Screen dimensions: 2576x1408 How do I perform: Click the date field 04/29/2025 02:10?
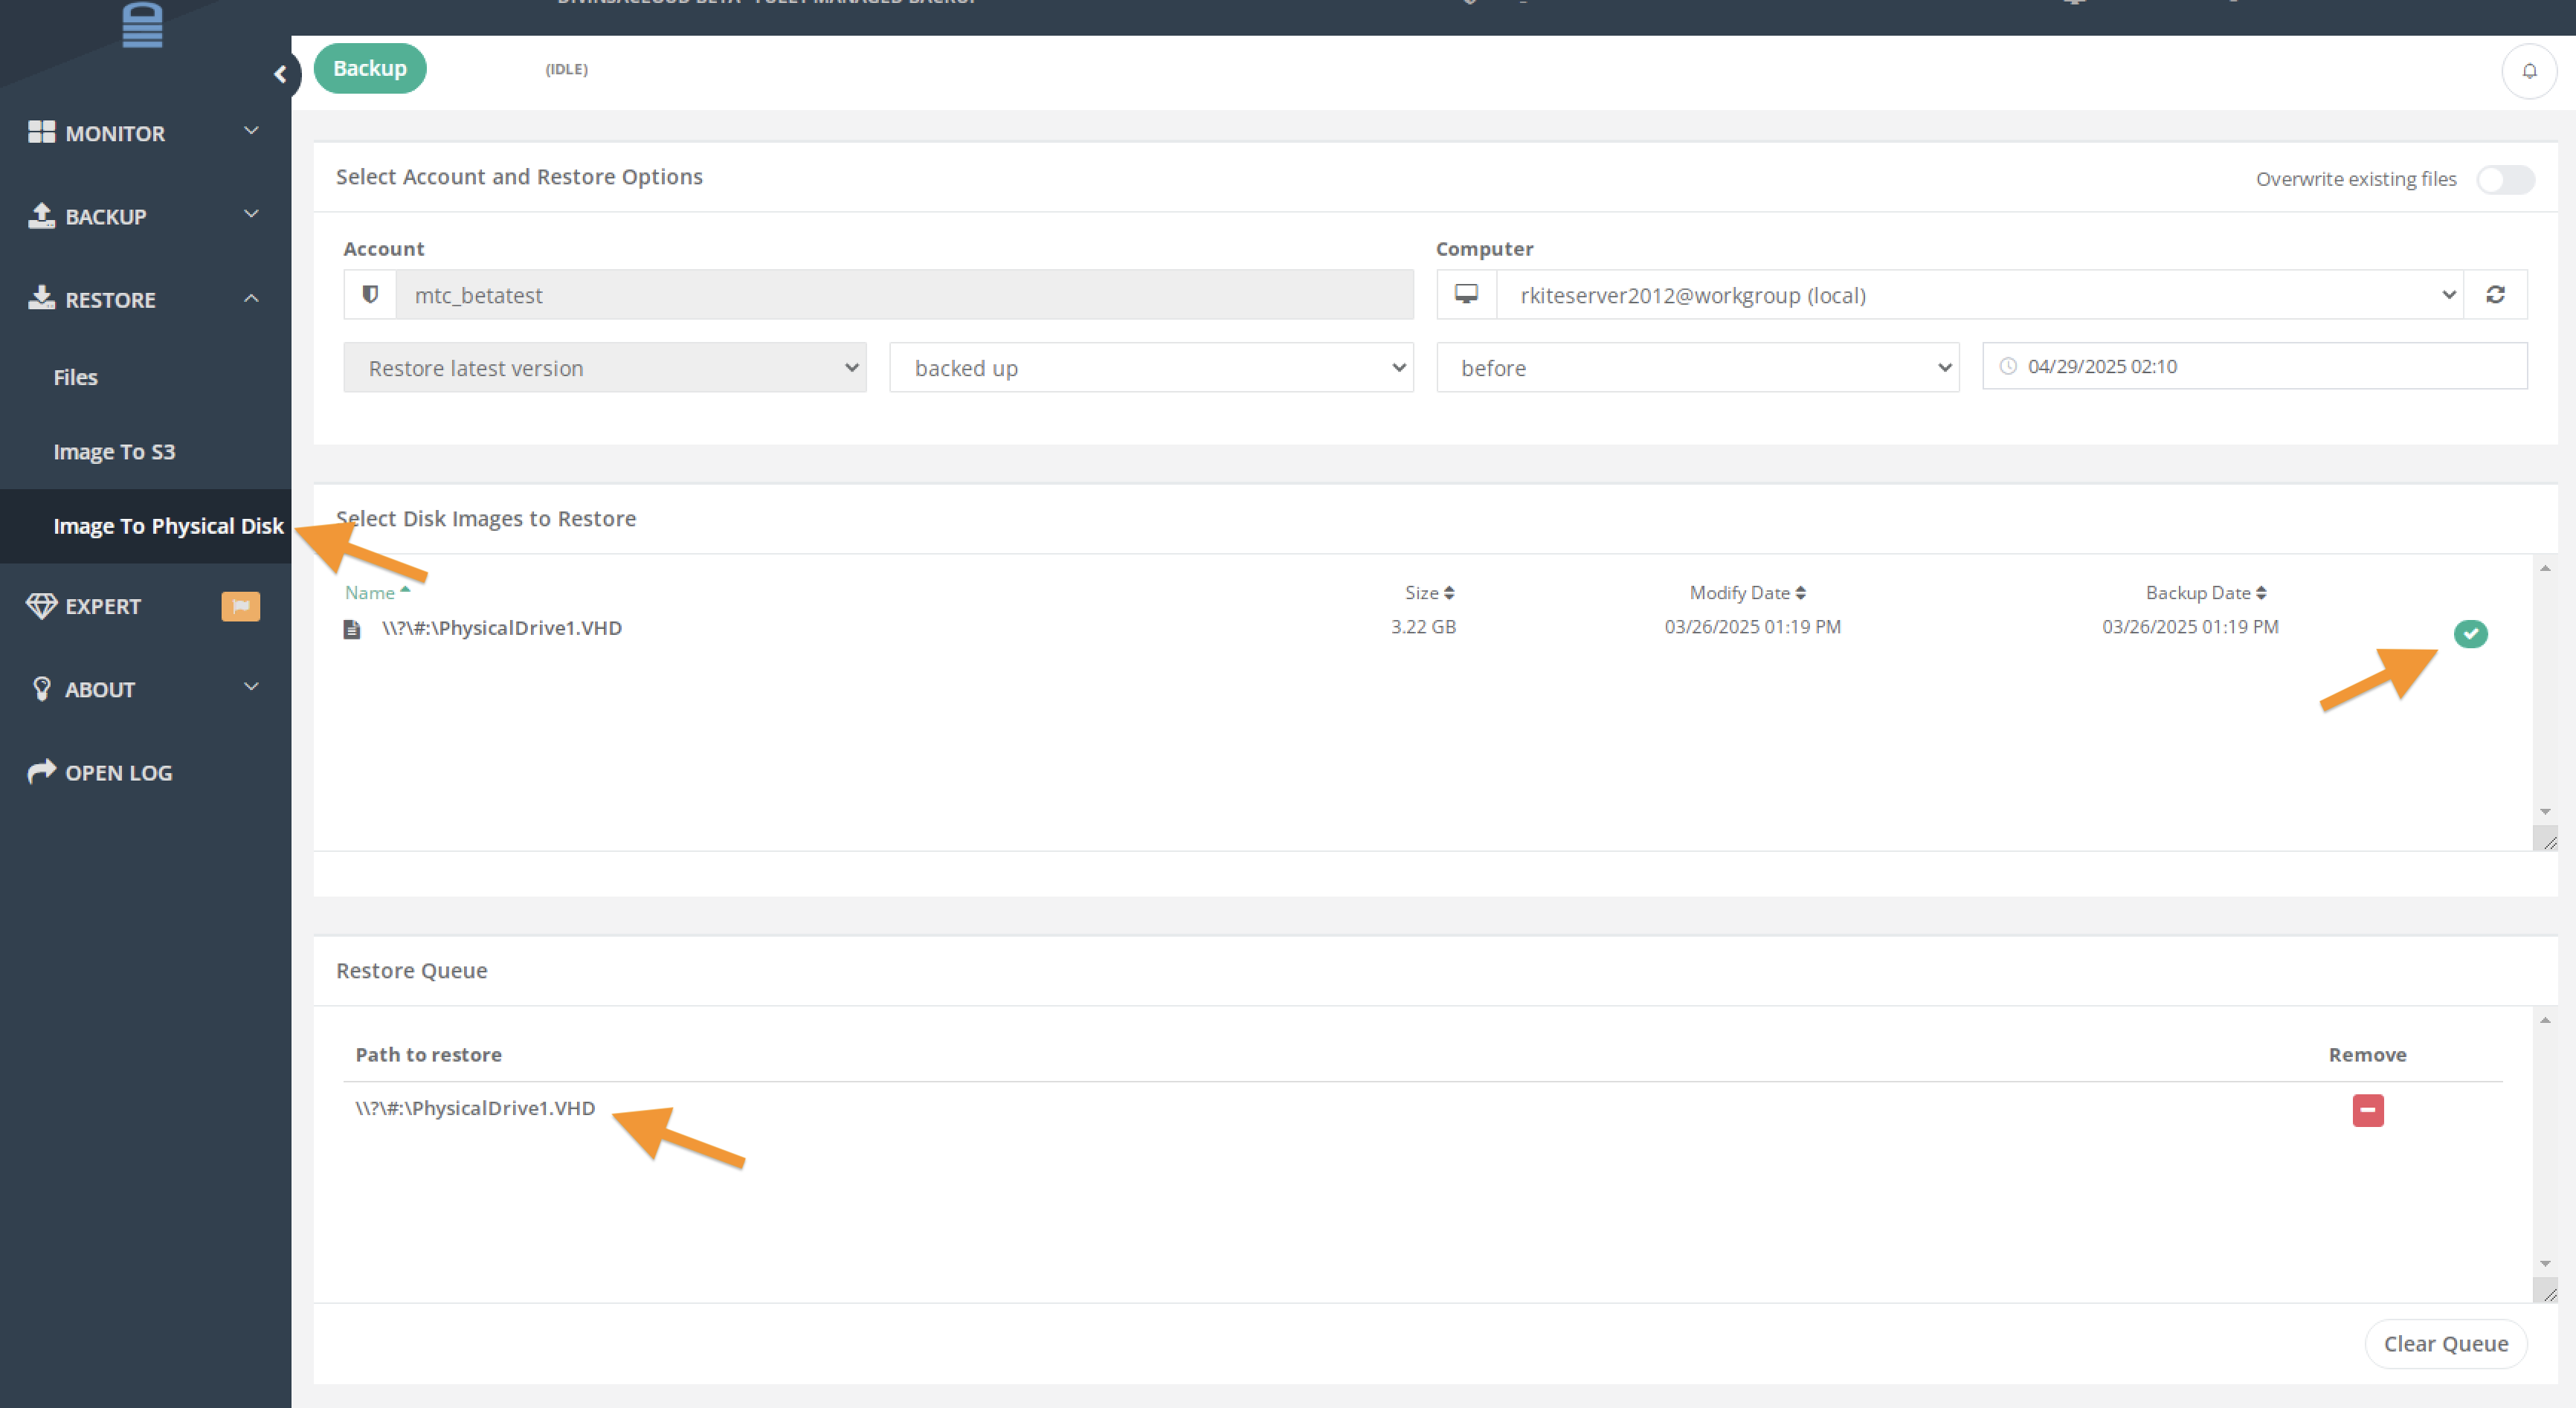[2254, 366]
